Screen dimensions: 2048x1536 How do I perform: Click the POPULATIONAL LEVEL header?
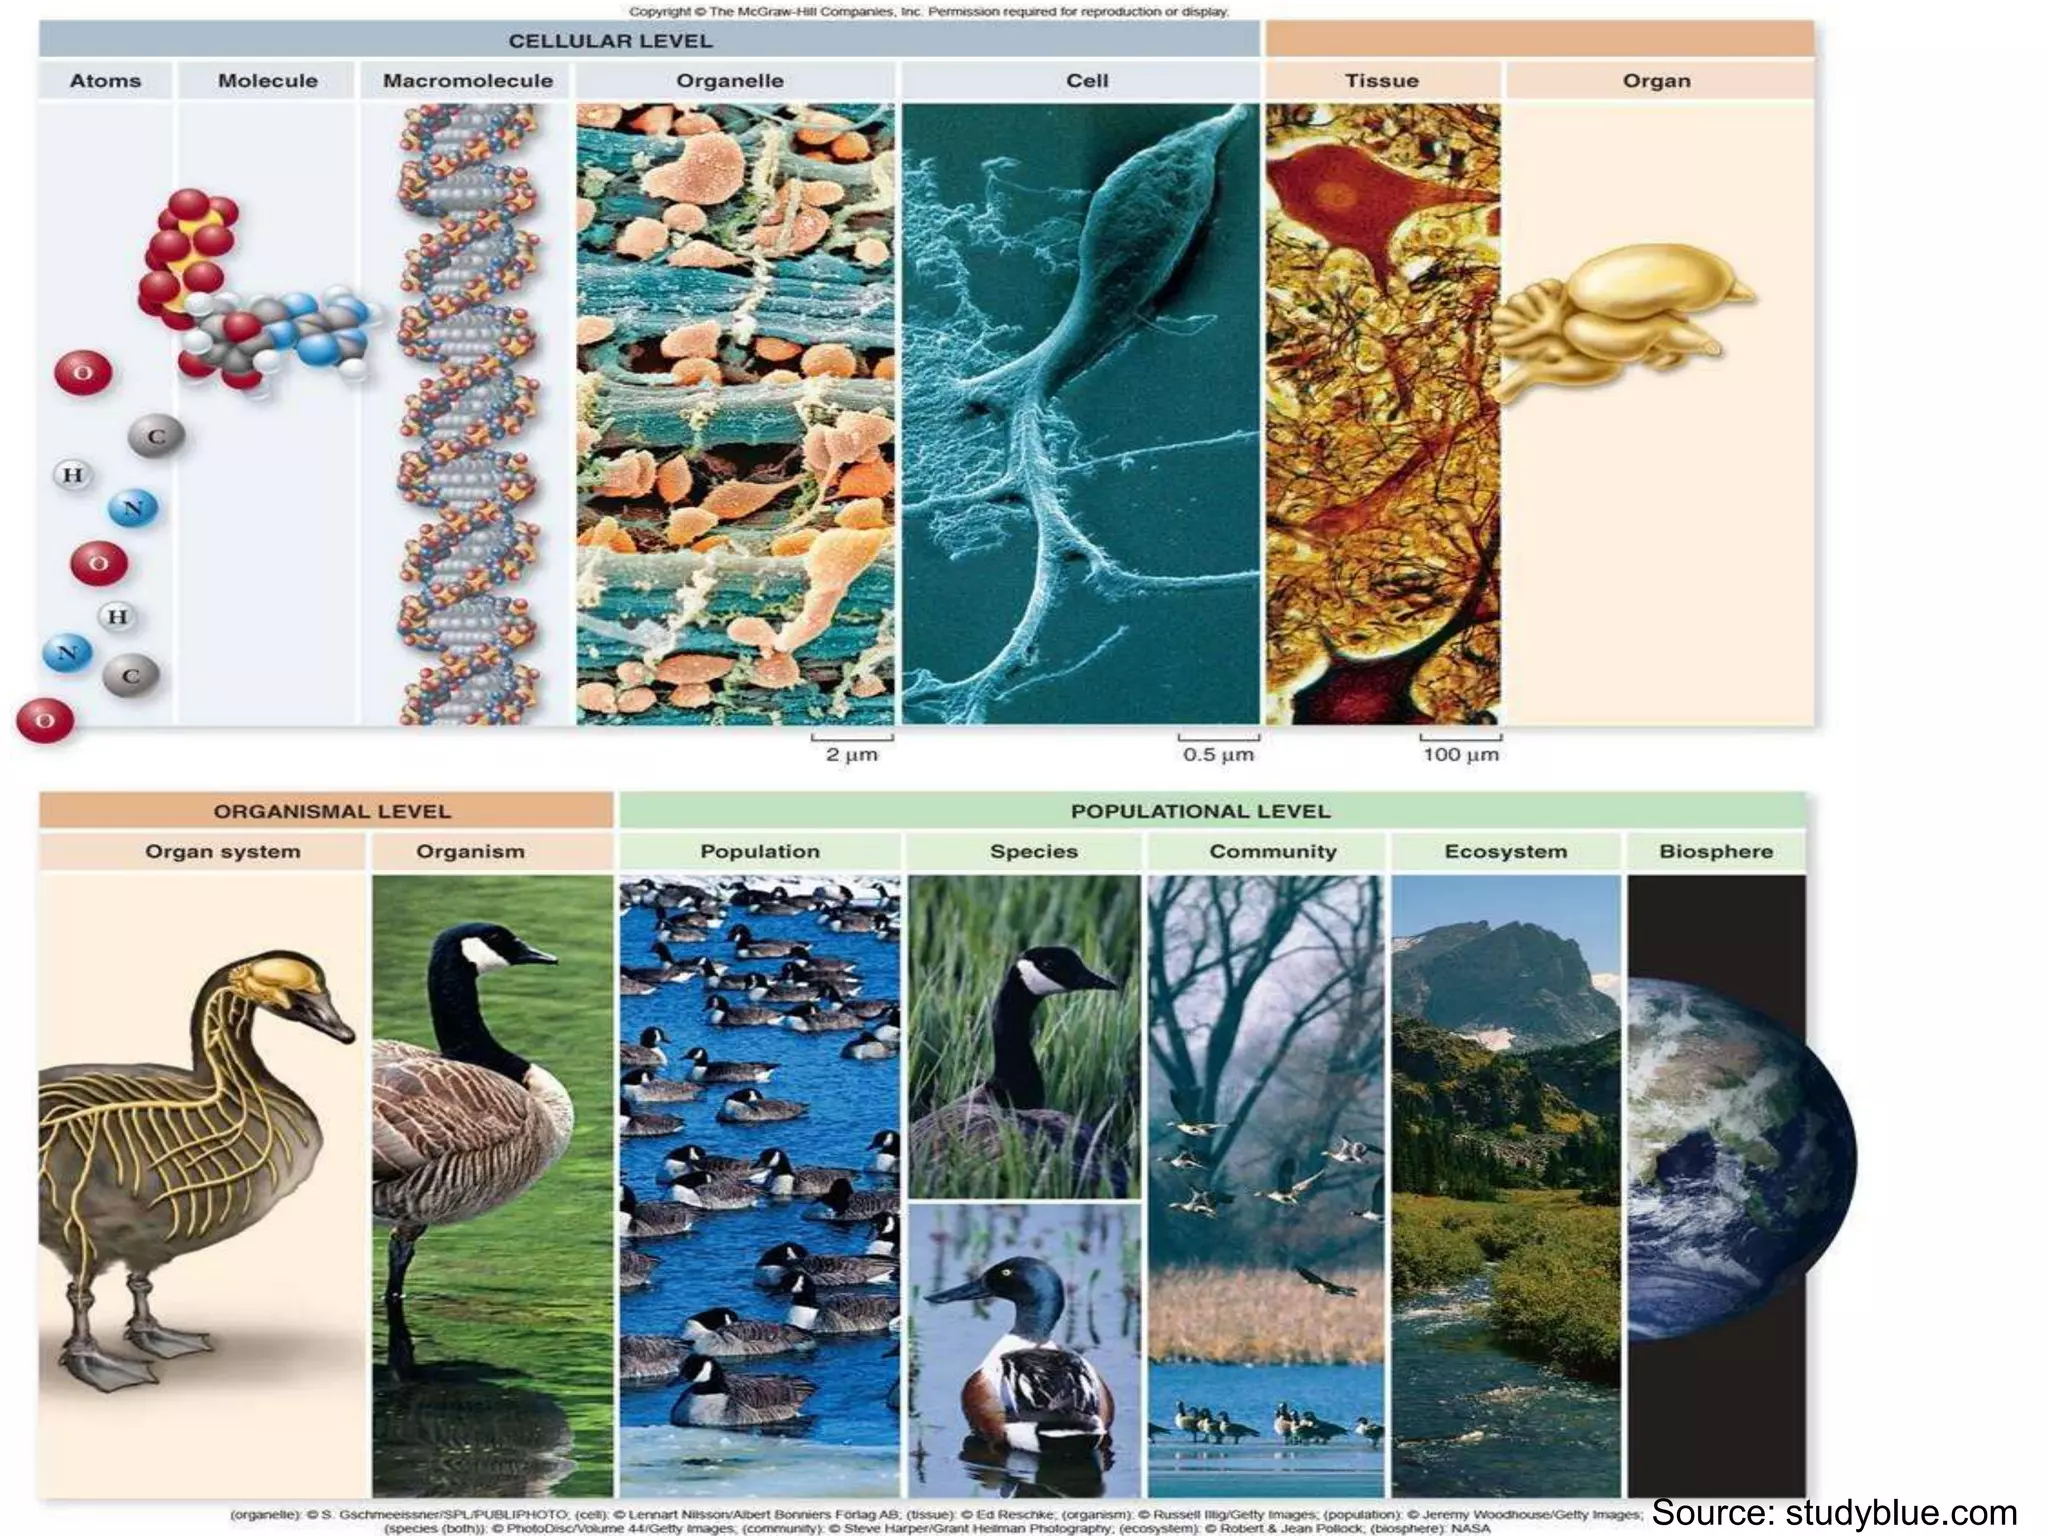1200,811
